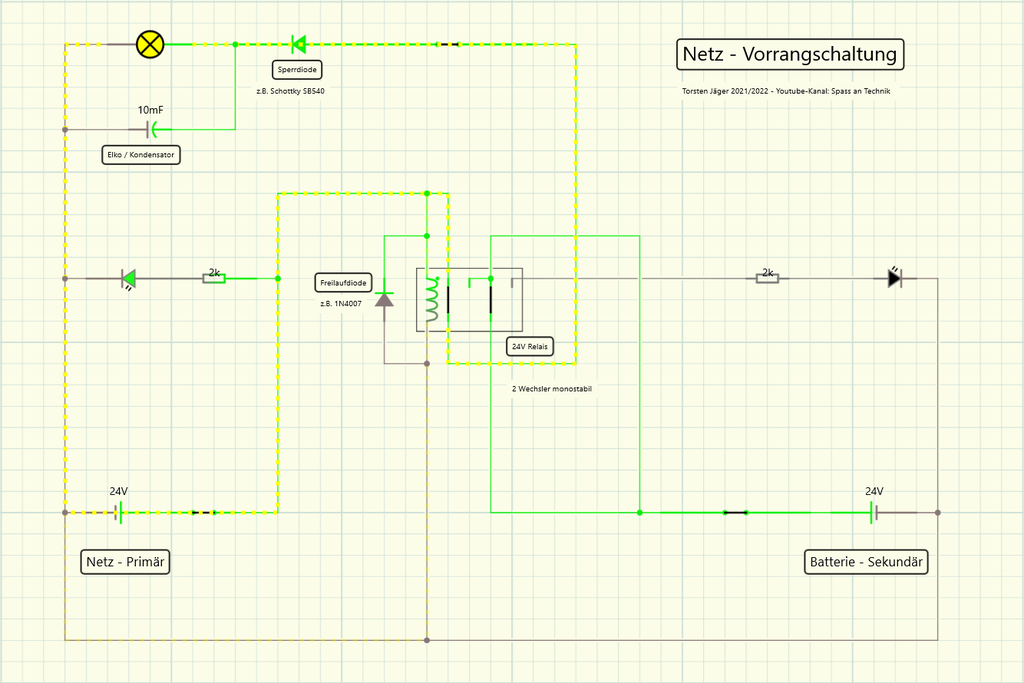
Task: Click the 2k resistor near the black LED
Action: pos(767,278)
